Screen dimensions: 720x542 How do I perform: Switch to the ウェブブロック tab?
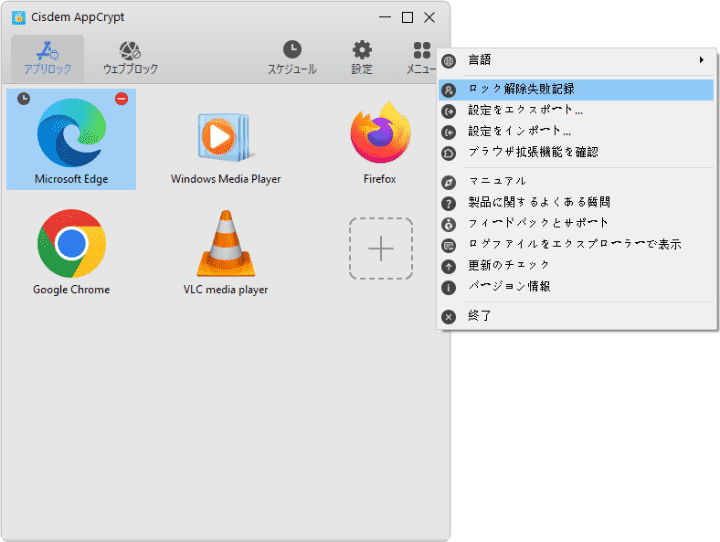tap(130, 58)
